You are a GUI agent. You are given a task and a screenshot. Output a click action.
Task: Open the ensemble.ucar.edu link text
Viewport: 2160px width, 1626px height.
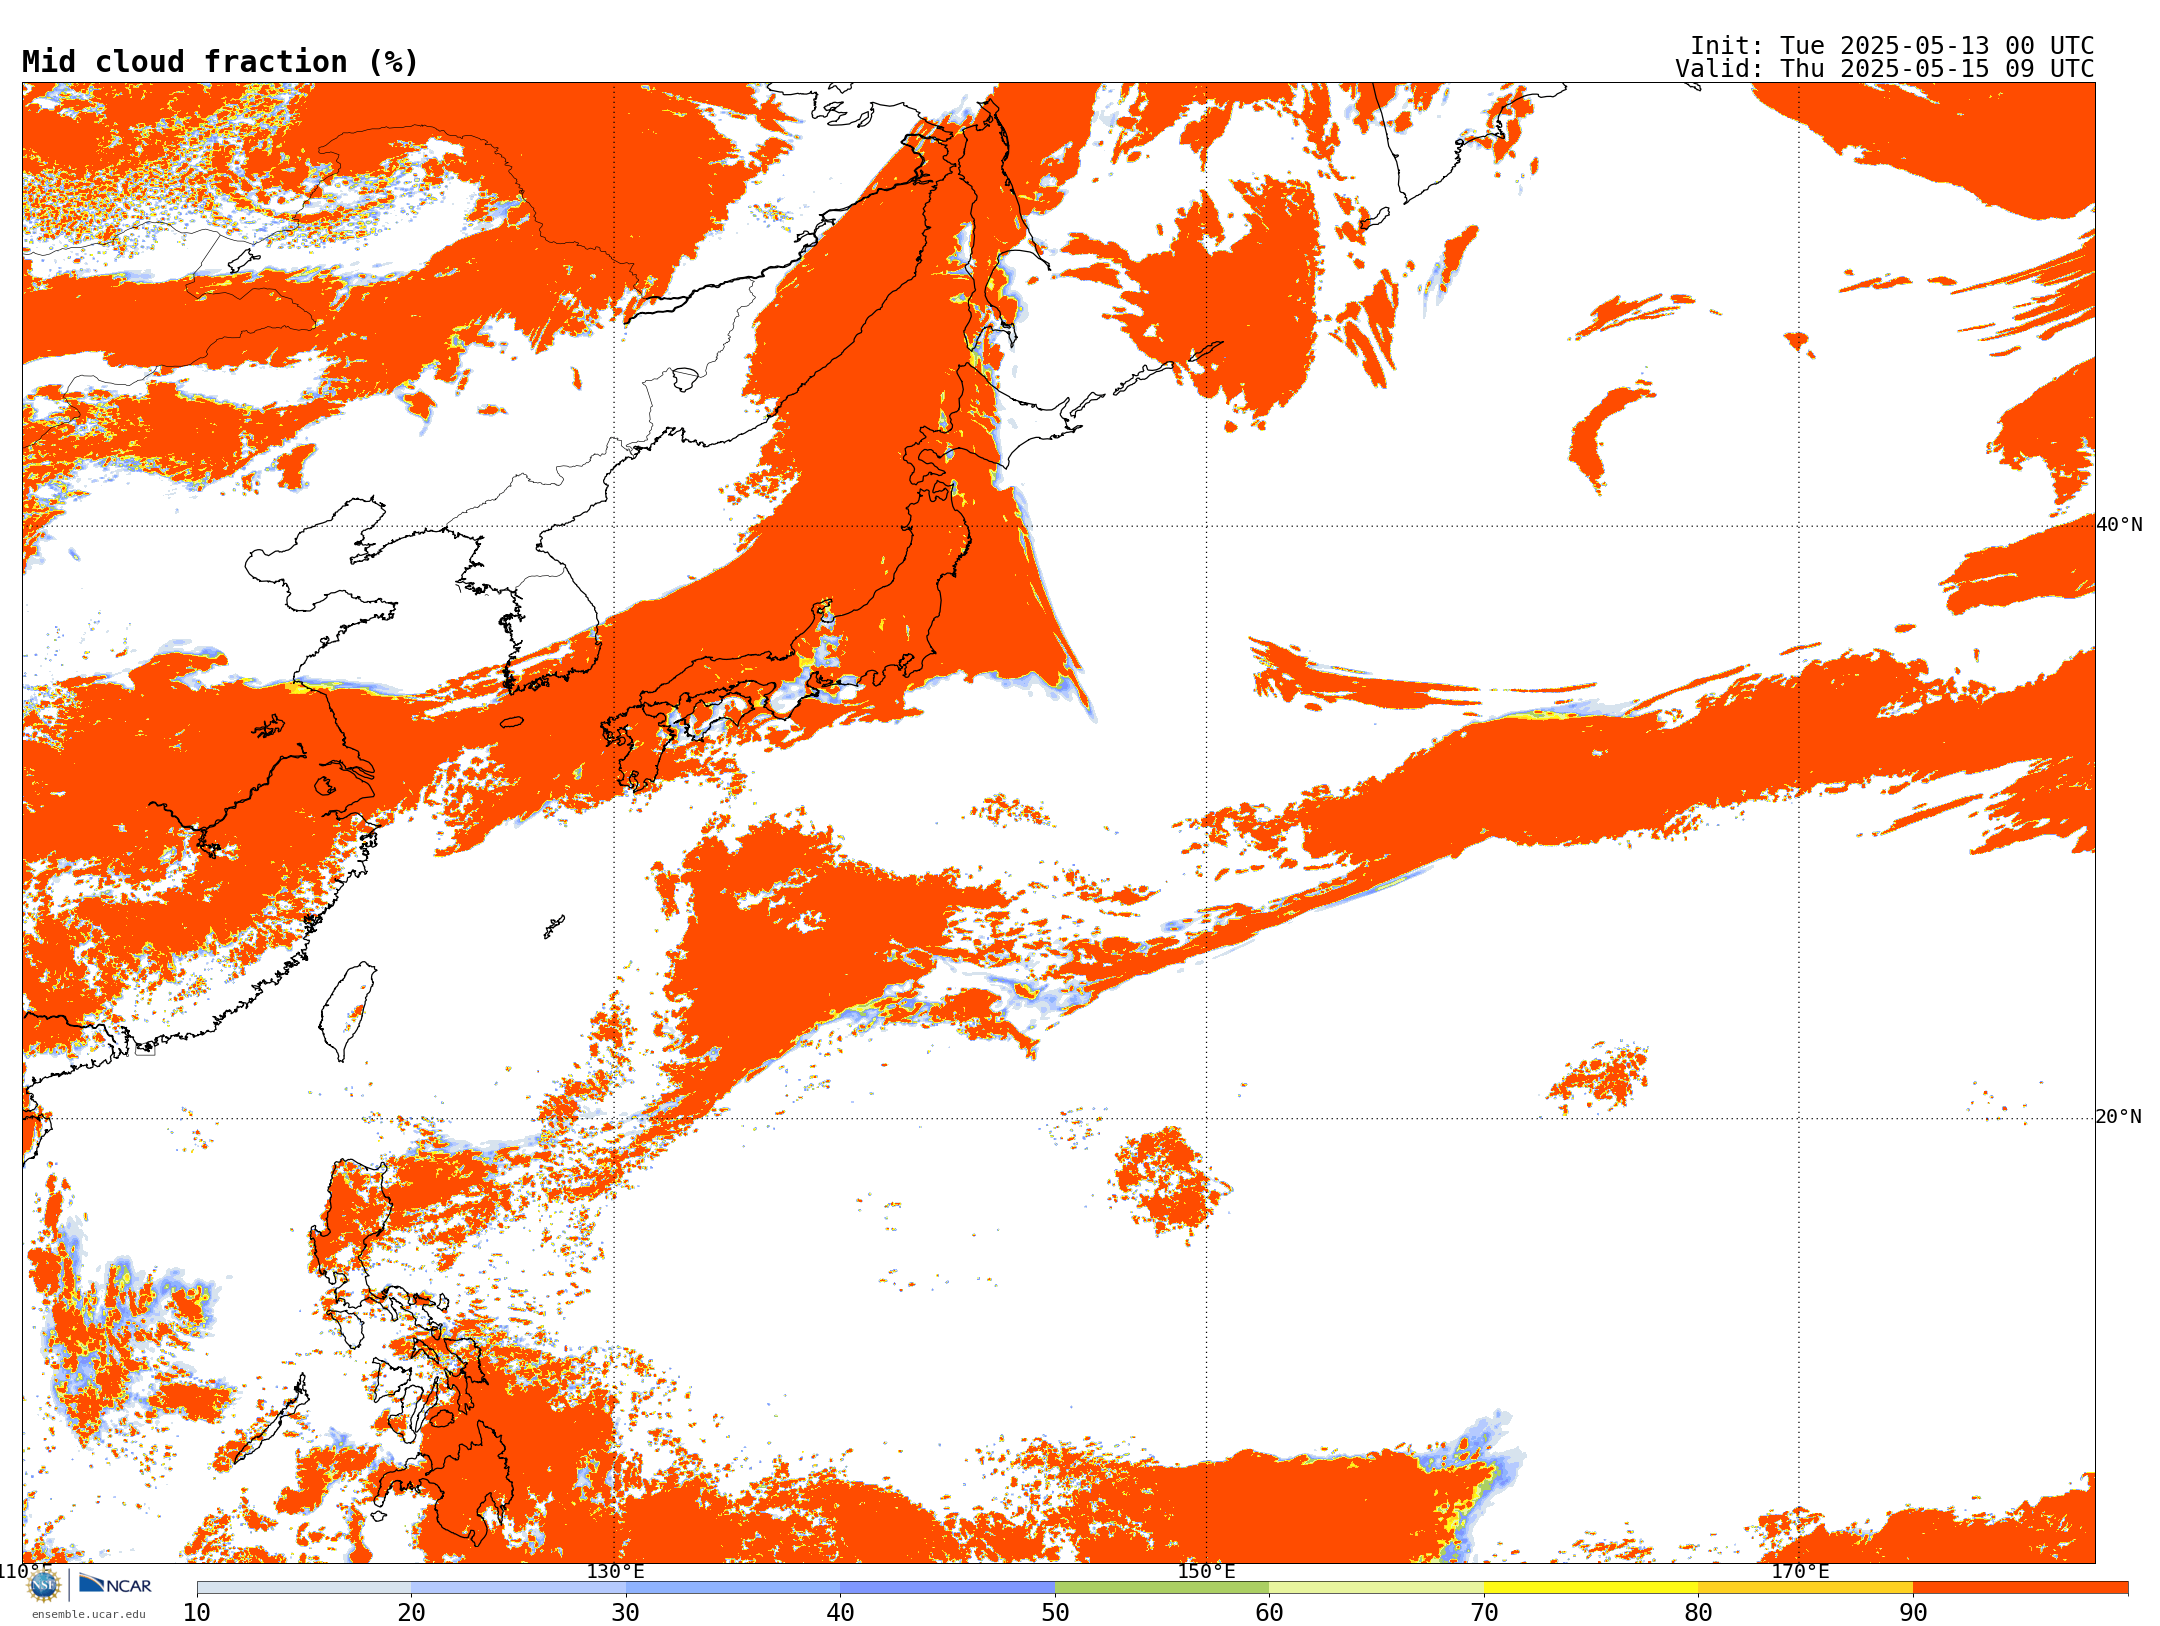tap(89, 1614)
